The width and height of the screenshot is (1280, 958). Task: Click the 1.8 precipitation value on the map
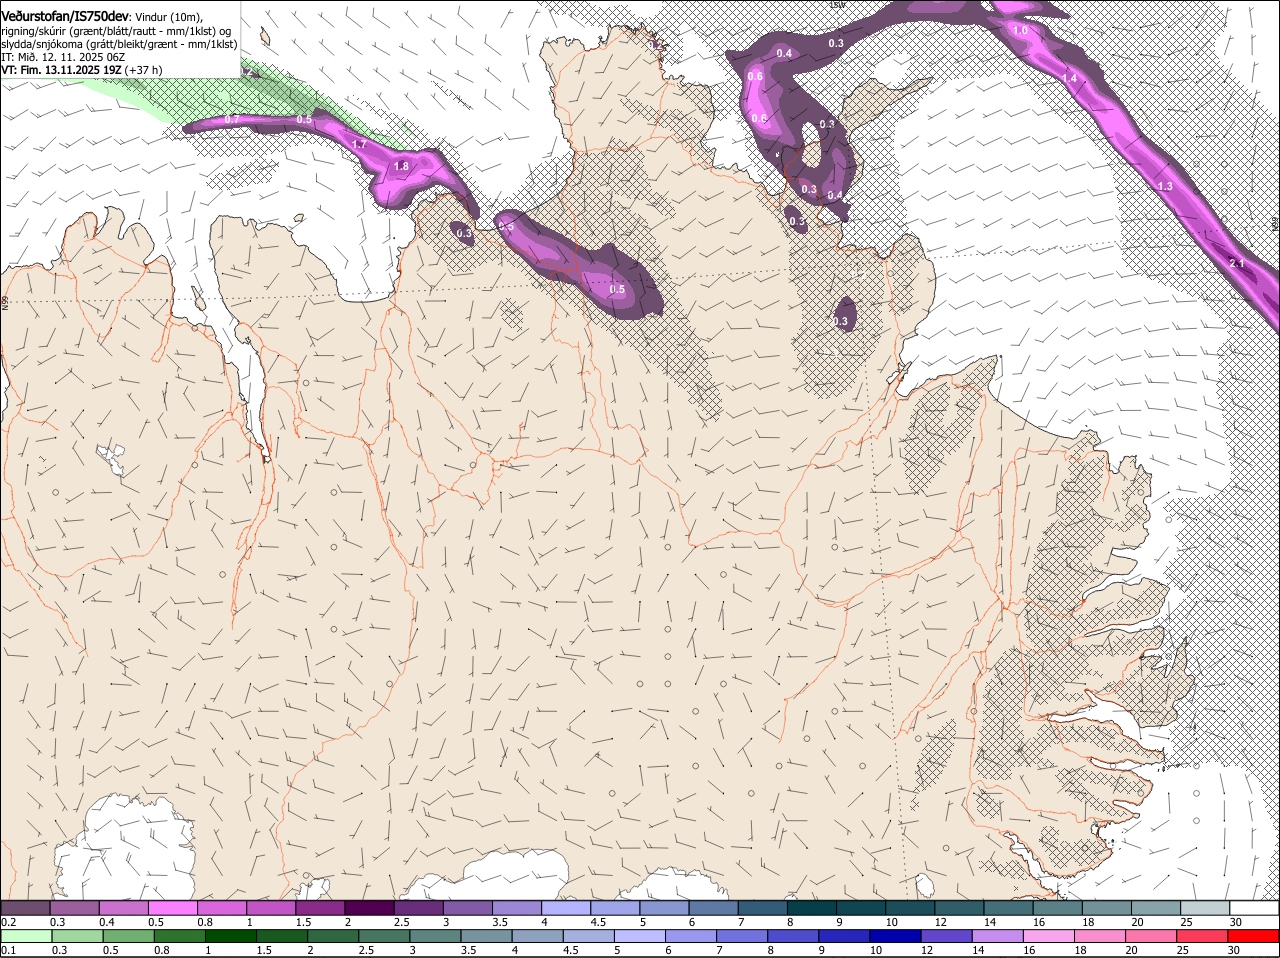pos(402,166)
